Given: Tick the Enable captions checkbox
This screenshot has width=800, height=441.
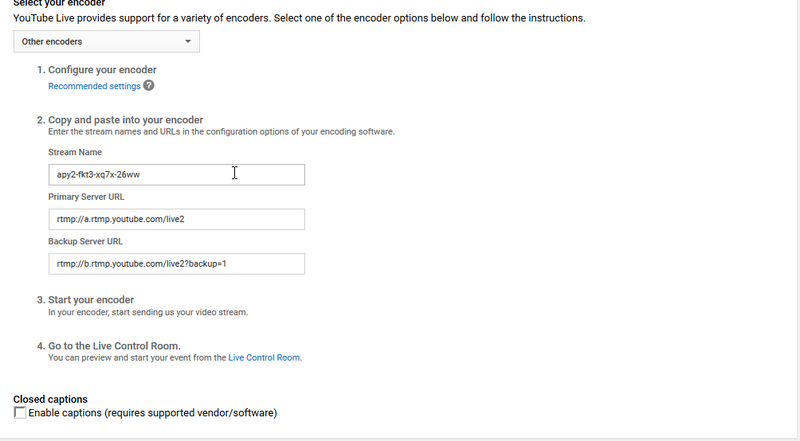Looking at the screenshot, I should [x=20, y=413].
